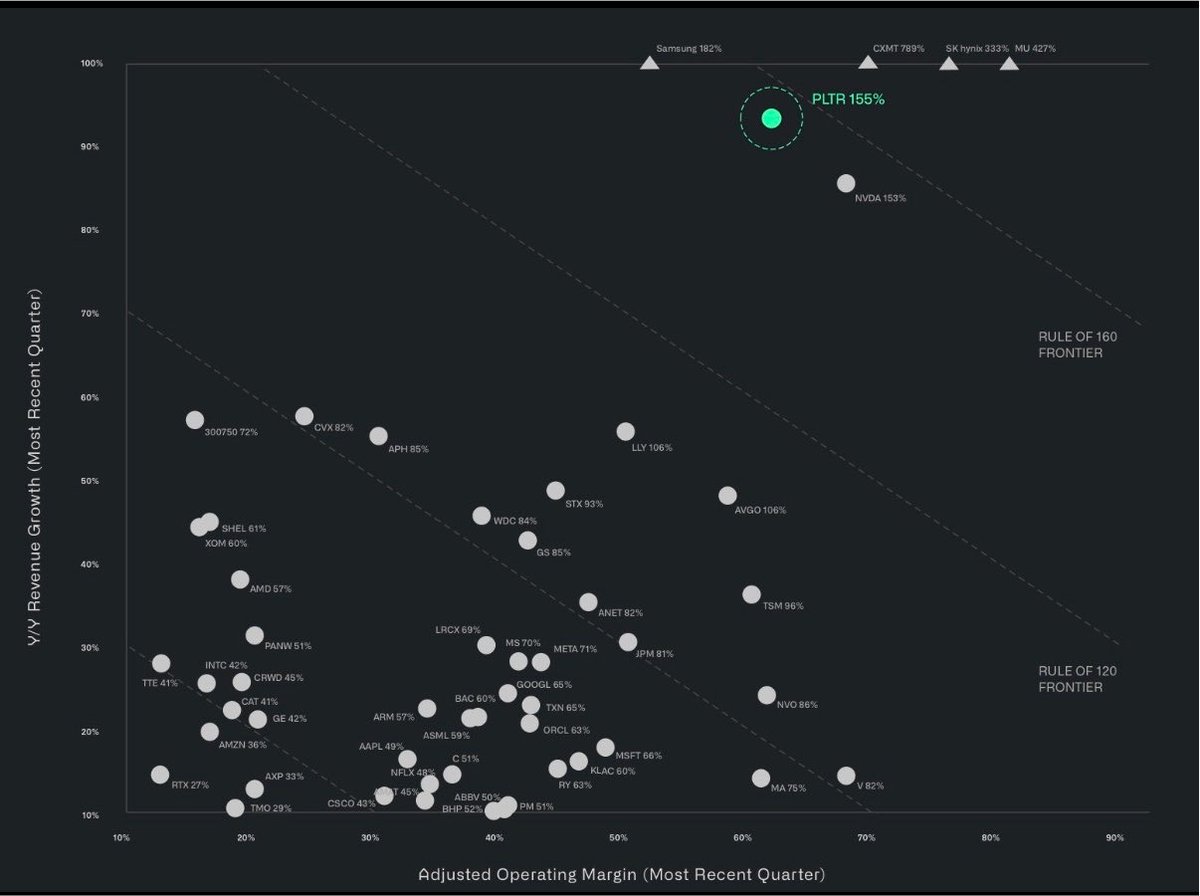Click the ASML 59% label
1200x896 pixels.
[x=446, y=736]
